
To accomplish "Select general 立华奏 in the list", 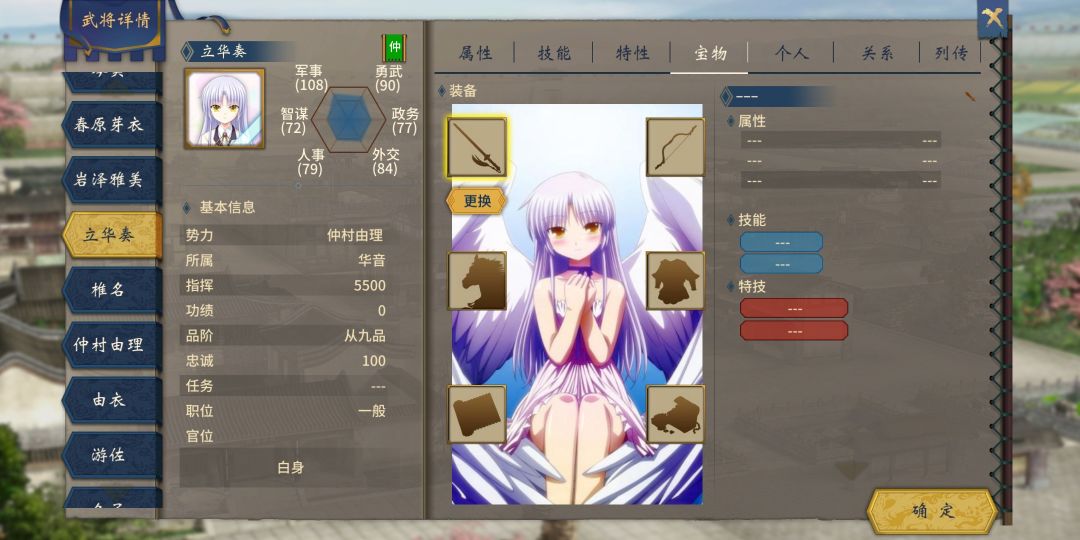I will 112,236.
